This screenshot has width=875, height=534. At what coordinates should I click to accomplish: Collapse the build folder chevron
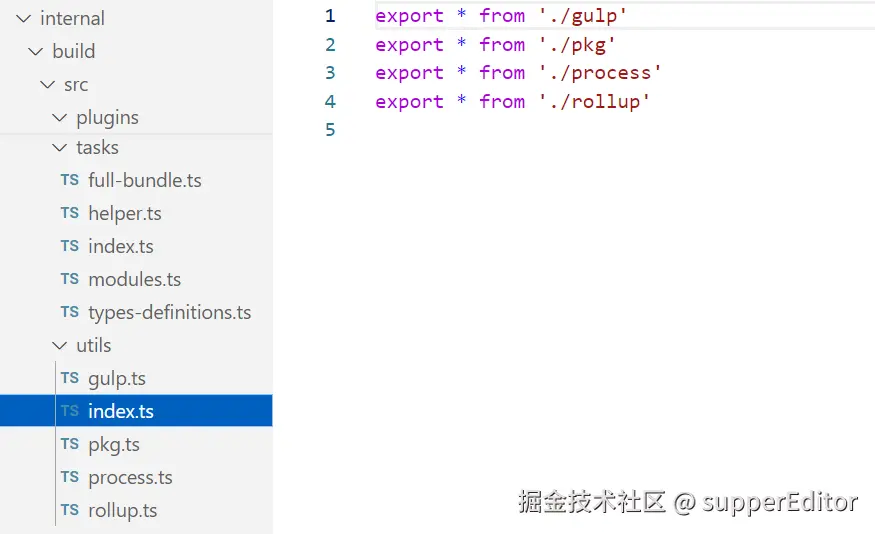(36, 51)
